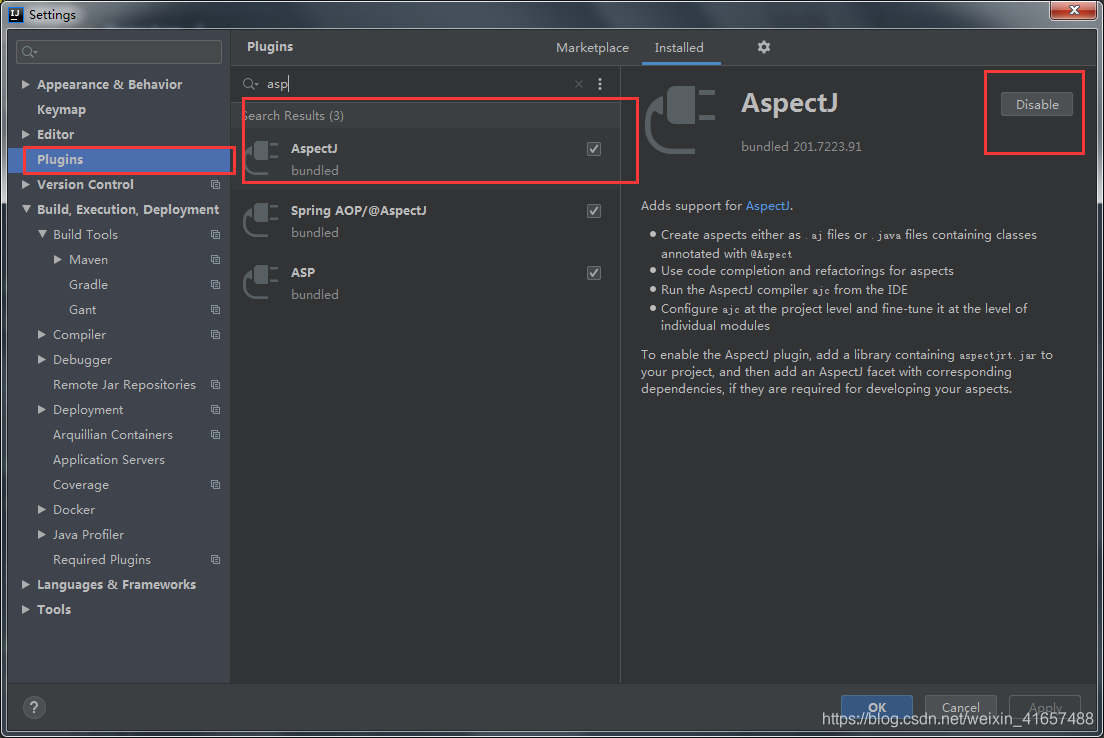The image size is (1104, 738).
Task: Click the project-level icon beside Deployment
Action: coord(215,410)
